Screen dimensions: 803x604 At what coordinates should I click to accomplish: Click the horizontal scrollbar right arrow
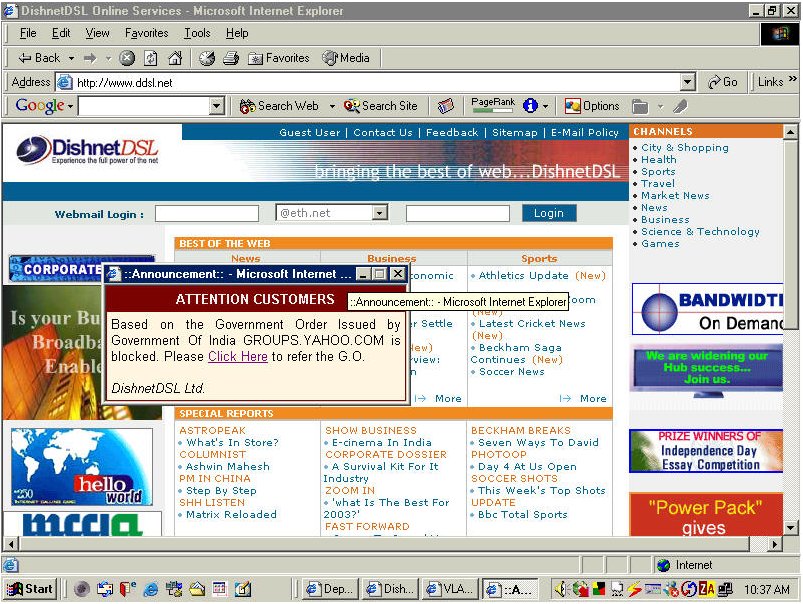click(775, 544)
